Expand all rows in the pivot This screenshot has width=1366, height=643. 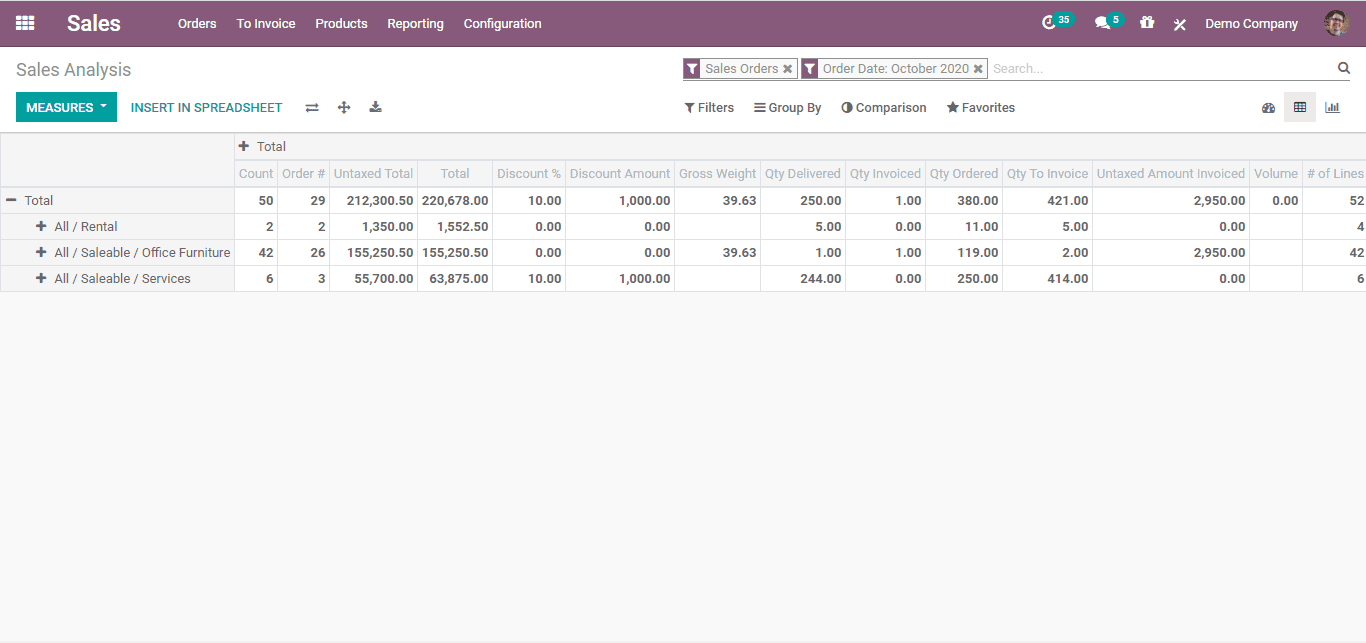(343, 107)
